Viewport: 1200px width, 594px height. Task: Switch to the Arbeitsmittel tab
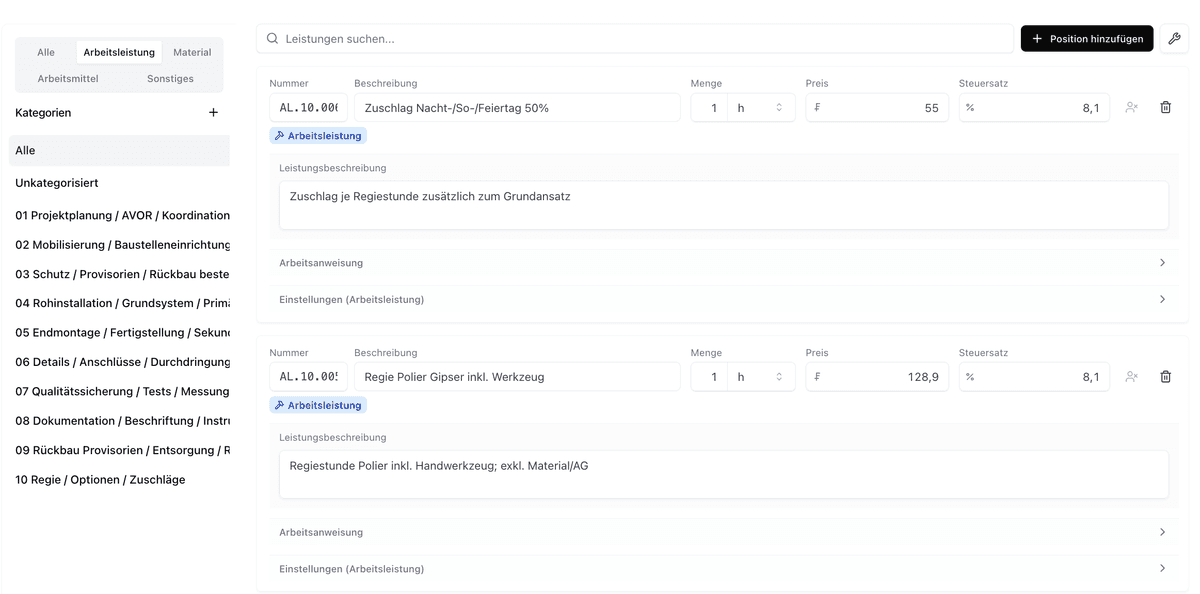[x=68, y=78]
